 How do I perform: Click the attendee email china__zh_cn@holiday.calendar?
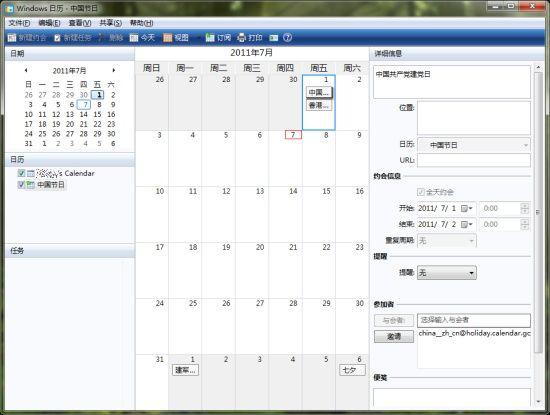point(474,333)
